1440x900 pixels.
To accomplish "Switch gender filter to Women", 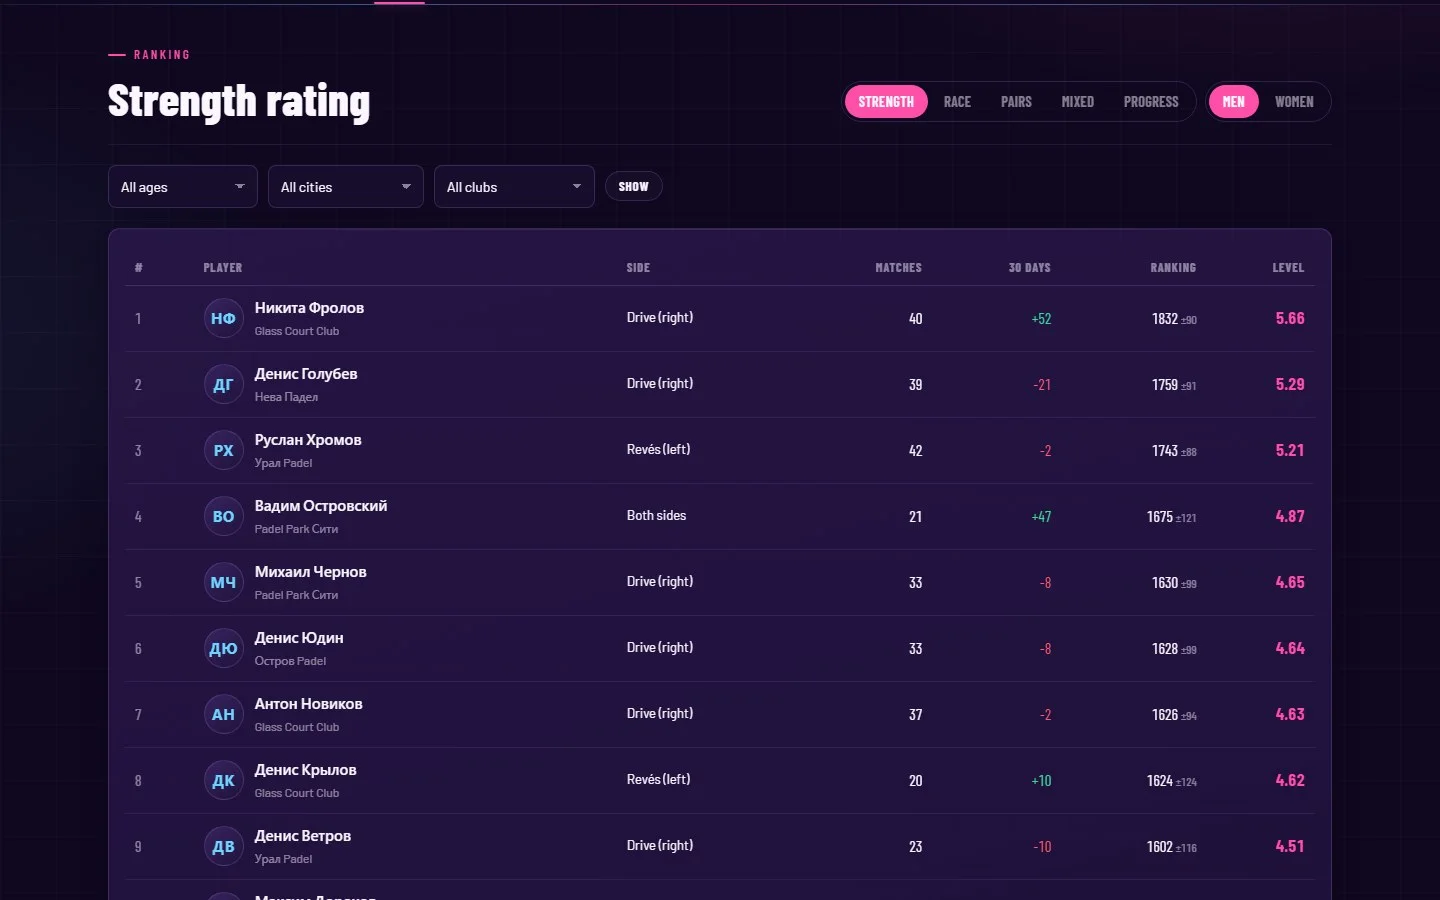I will pos(1294,102).
